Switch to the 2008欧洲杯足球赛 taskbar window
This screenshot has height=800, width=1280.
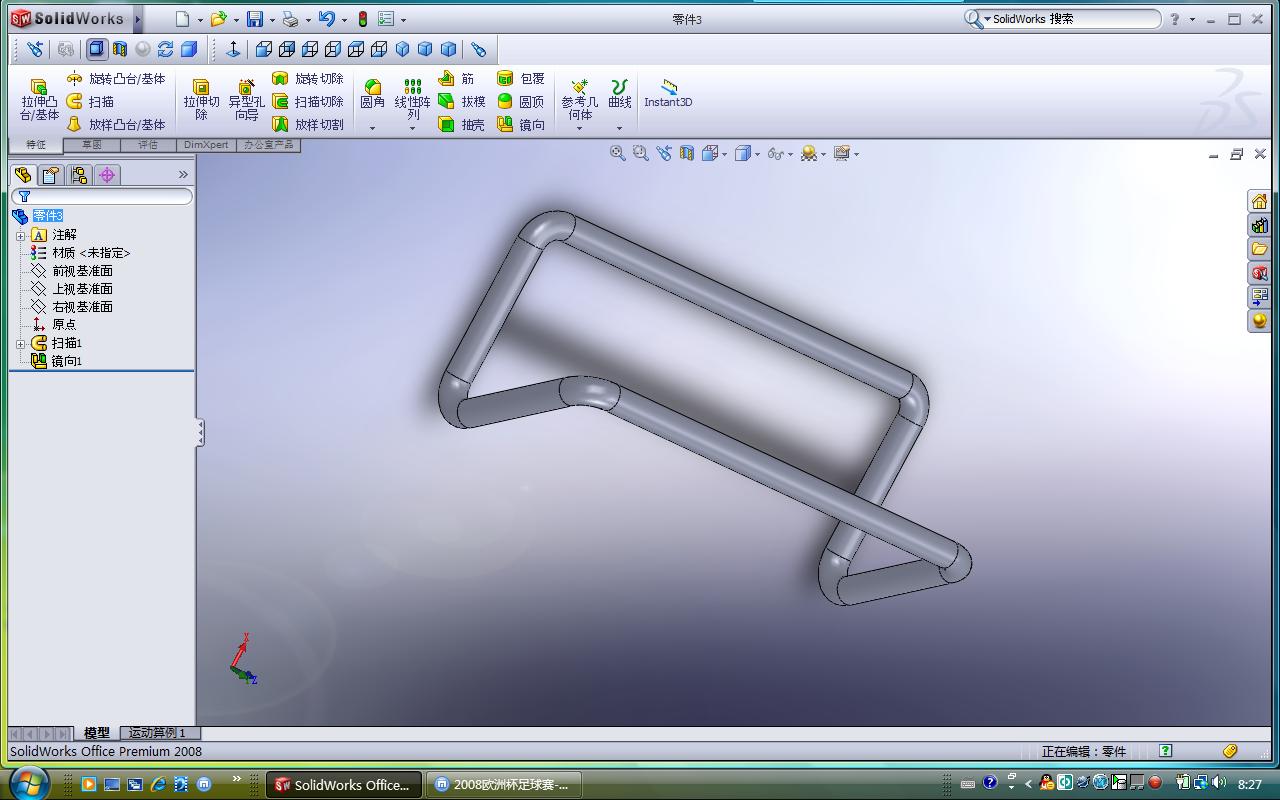(504, 785)
